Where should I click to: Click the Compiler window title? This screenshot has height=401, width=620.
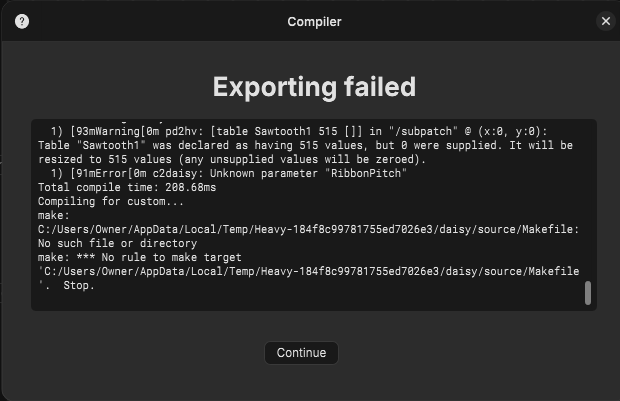point(314,21)
